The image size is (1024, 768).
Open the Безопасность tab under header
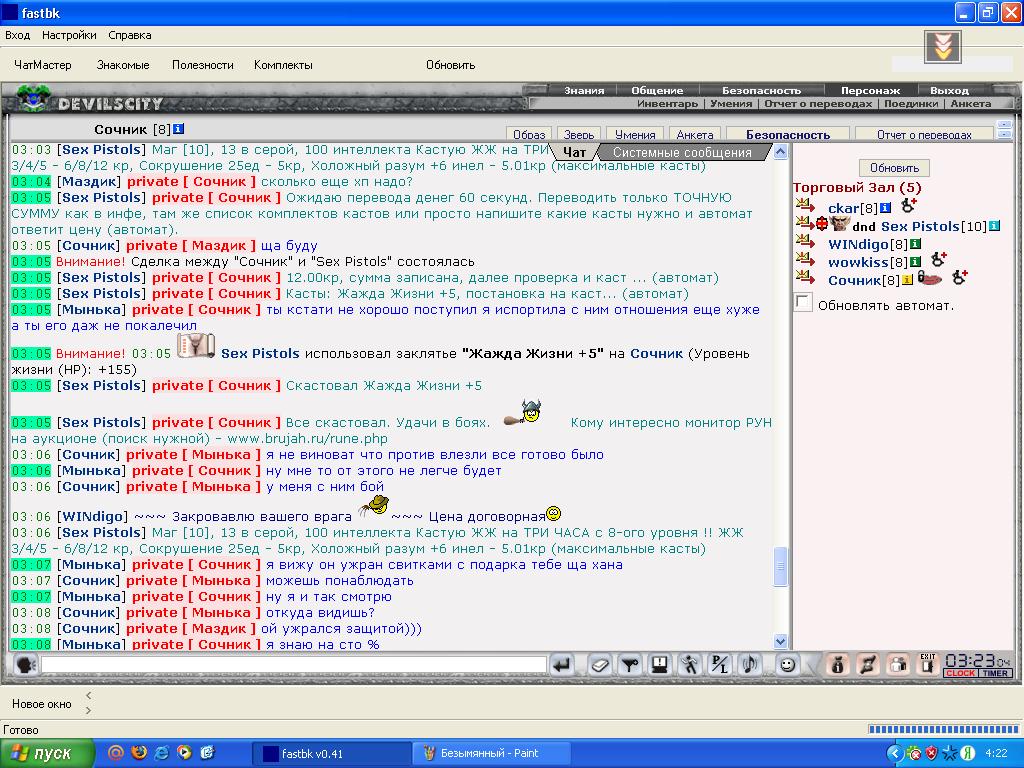[788, 135]
